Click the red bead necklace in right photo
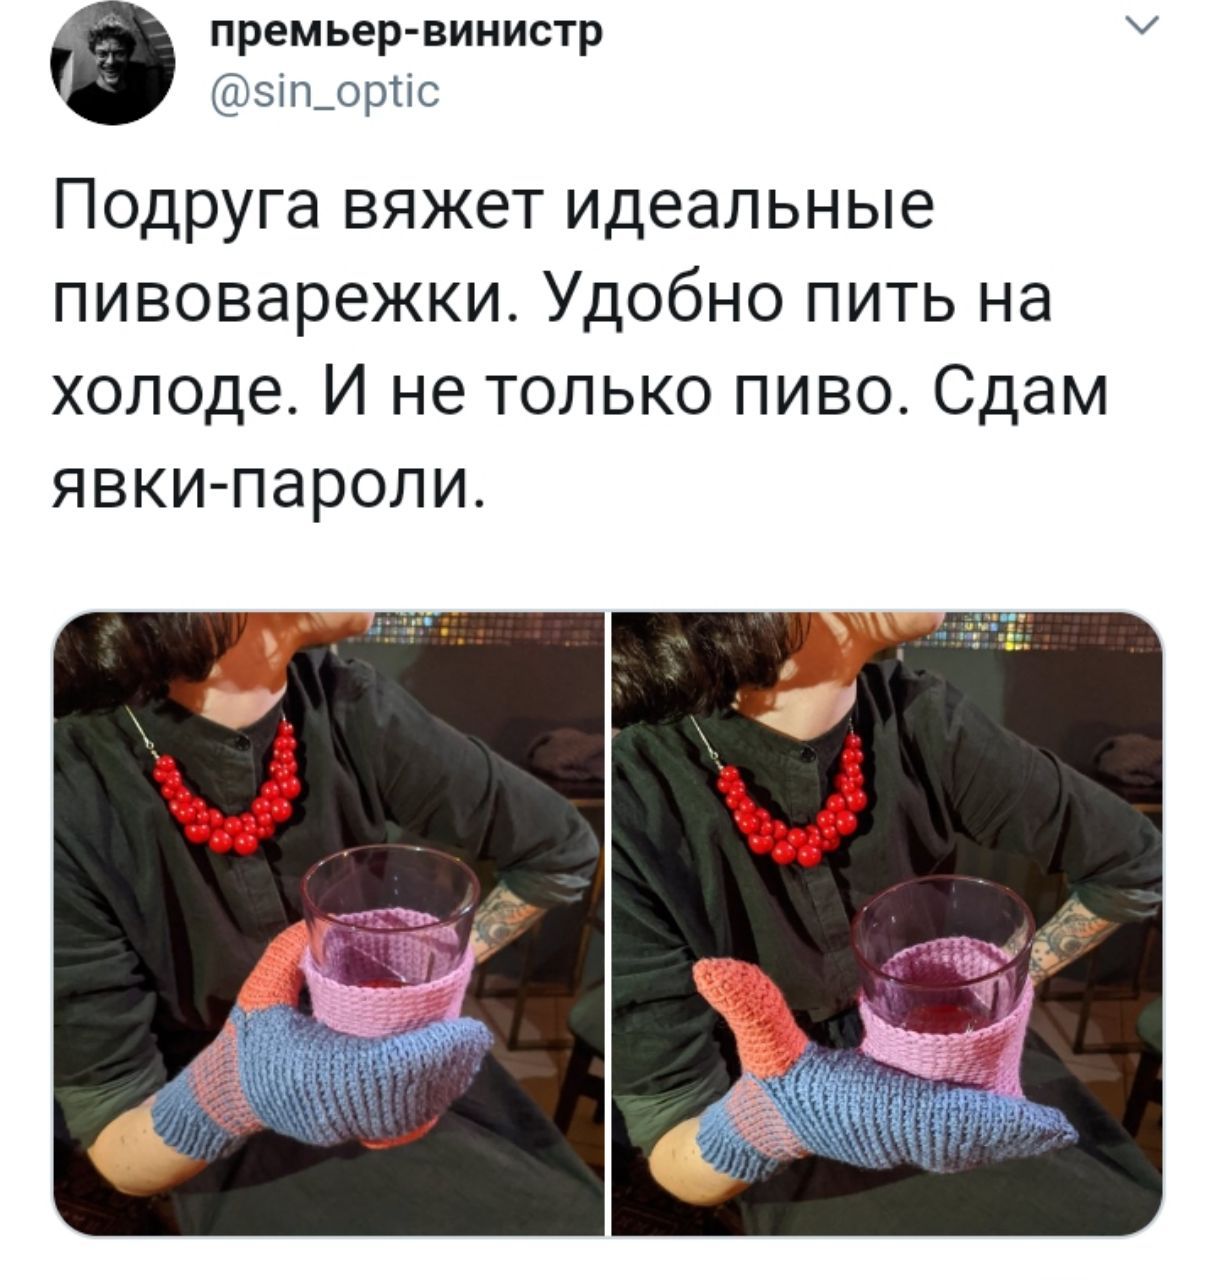The height and width of the screenshot is (1280, 1217). (x=790, y=798)
